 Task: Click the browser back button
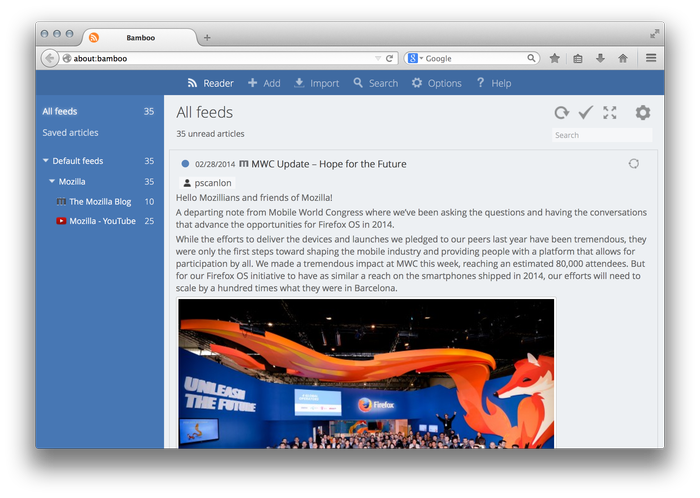pyautogui.click(x=50, y=58)
